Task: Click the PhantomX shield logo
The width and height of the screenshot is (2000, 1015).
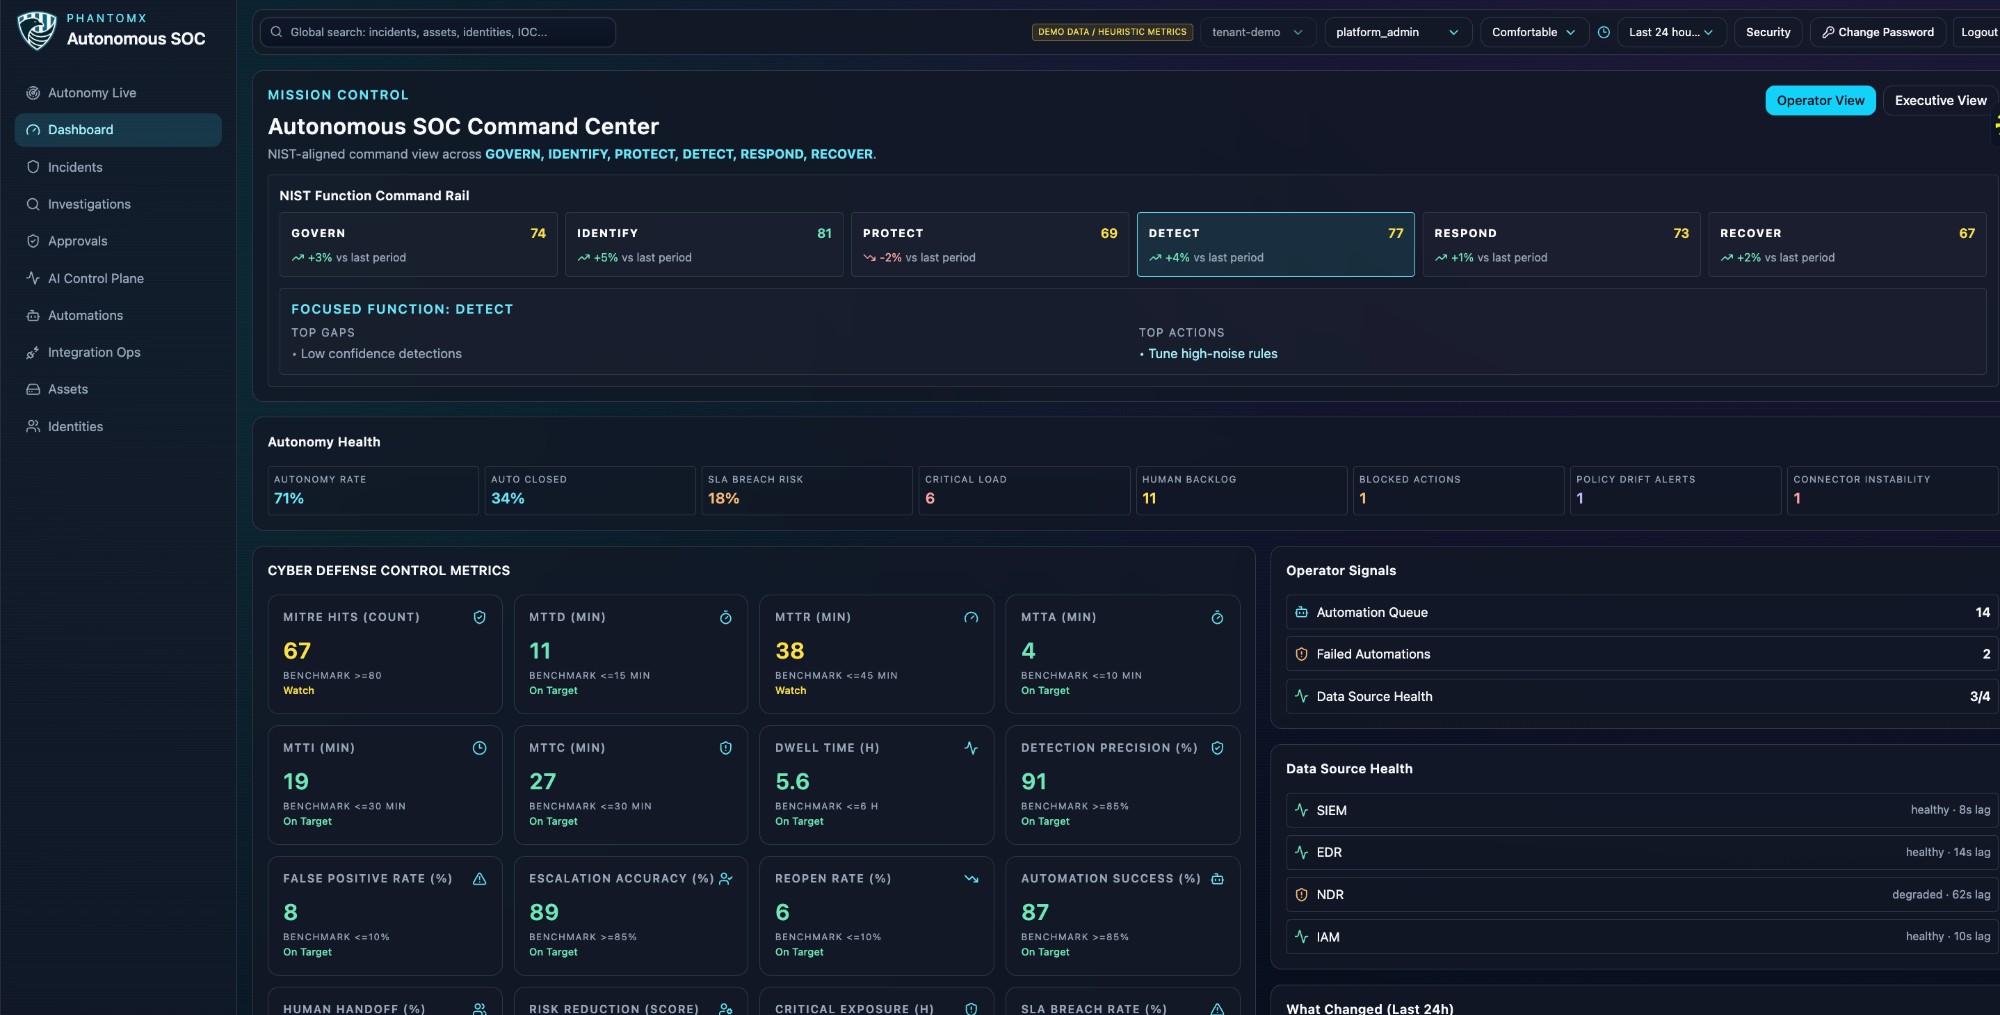Action: click(x=36, y=29)
